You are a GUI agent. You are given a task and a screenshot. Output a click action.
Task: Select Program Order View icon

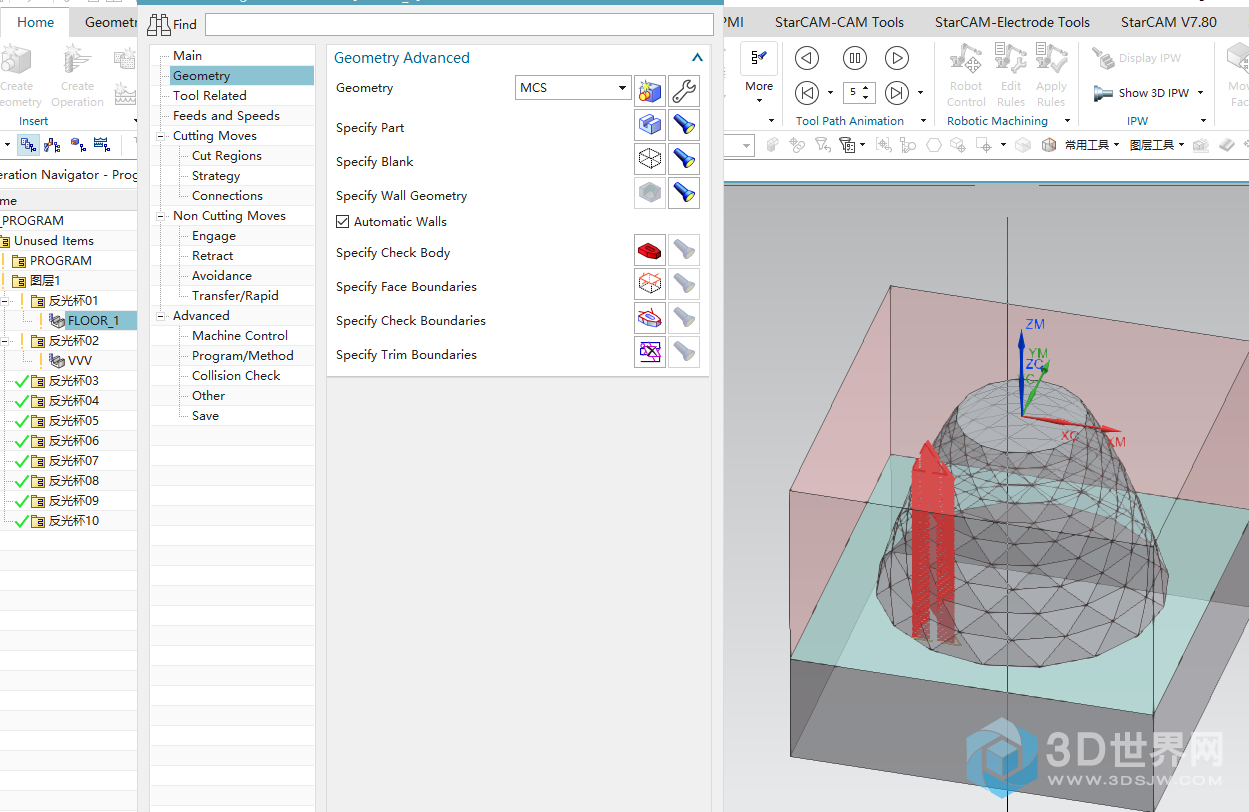[29, 146]
